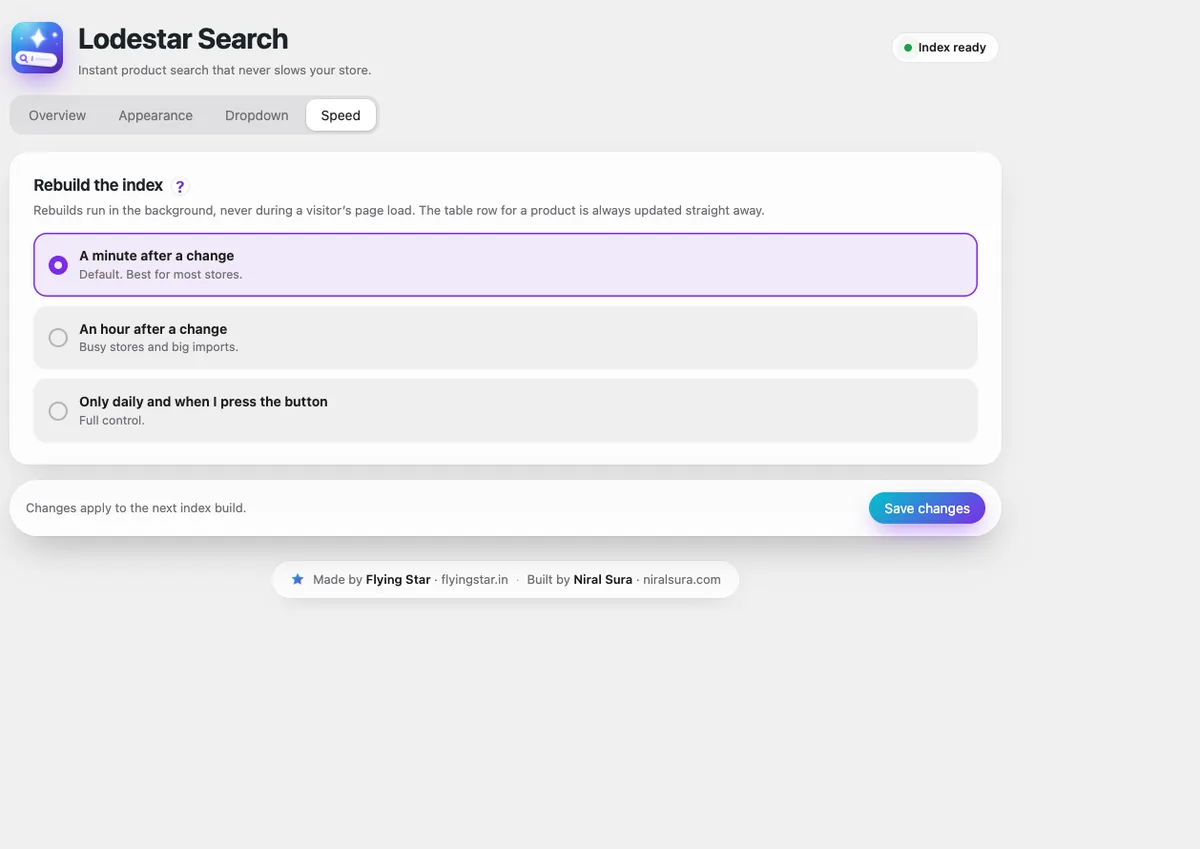
Task: Select the An hour after a change radio
Action: point(58,337)
